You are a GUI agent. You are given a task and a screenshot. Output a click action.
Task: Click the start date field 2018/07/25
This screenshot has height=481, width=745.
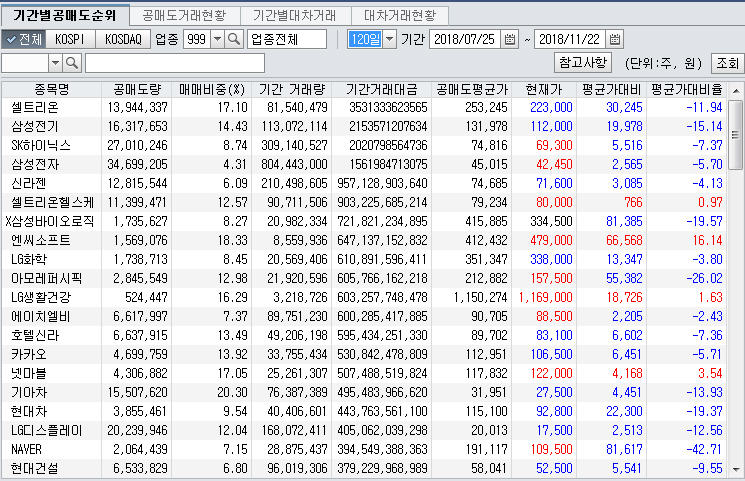[464, 39]
